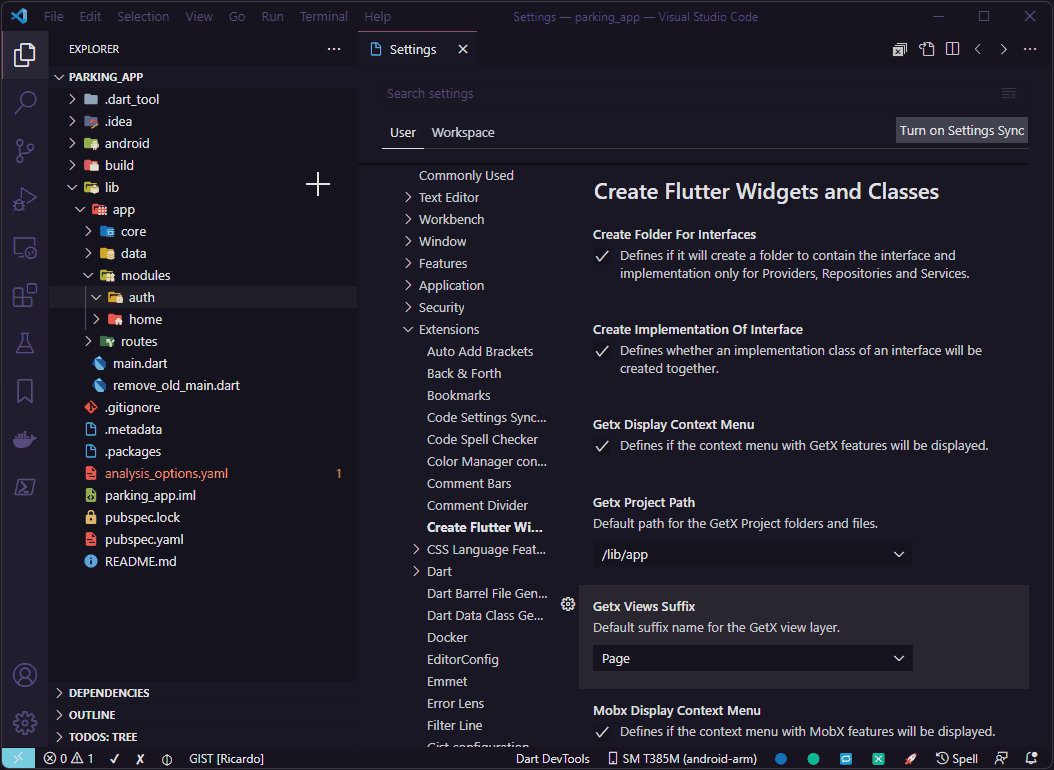Open notifications bell in status bar
Viewport: 1054px width, 770px height.
1032,759
